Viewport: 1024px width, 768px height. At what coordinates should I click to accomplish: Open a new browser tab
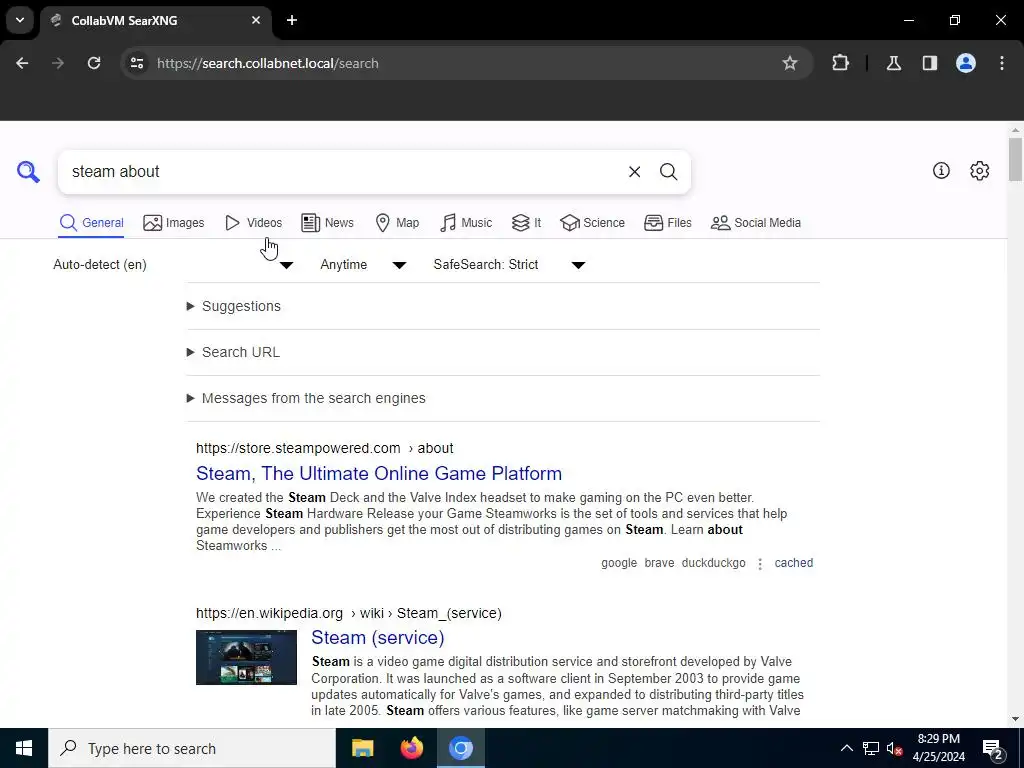tap(292, 20)
